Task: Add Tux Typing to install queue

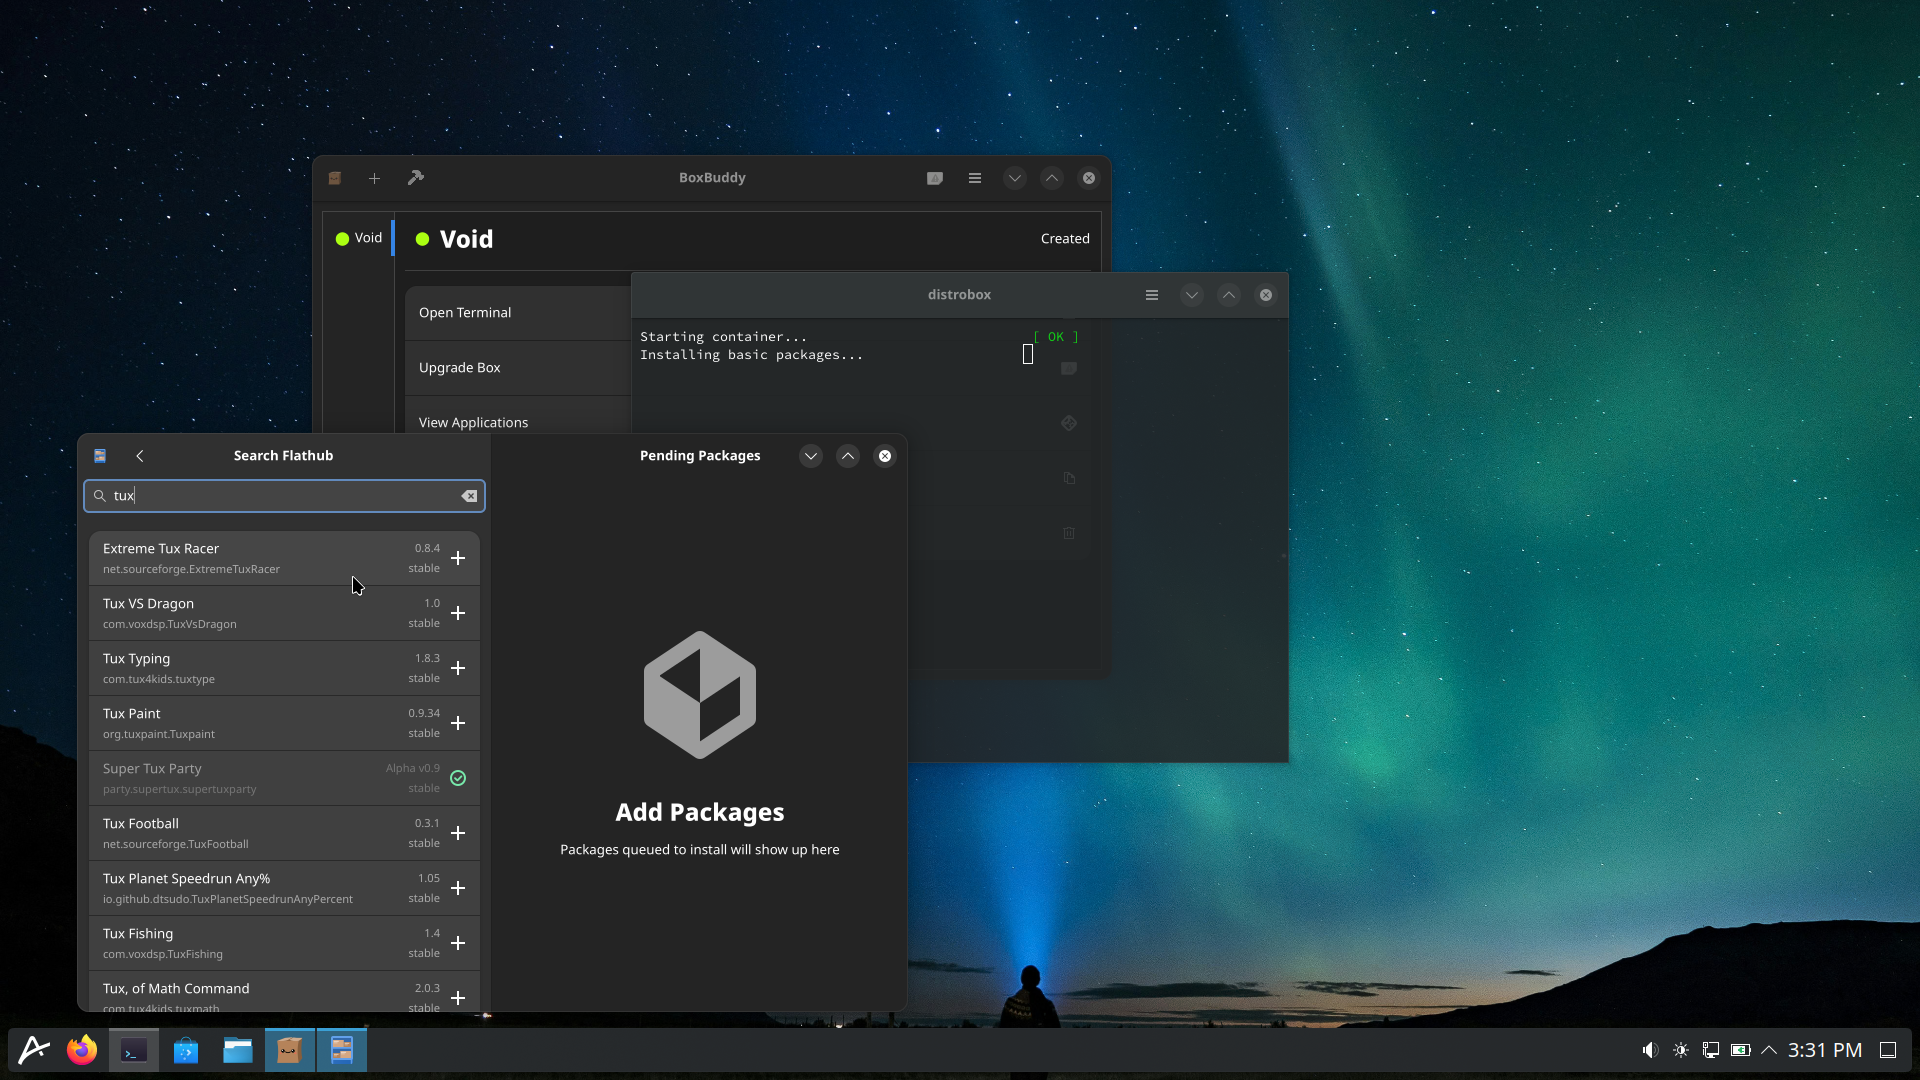Action: click(x=458, y=668)
